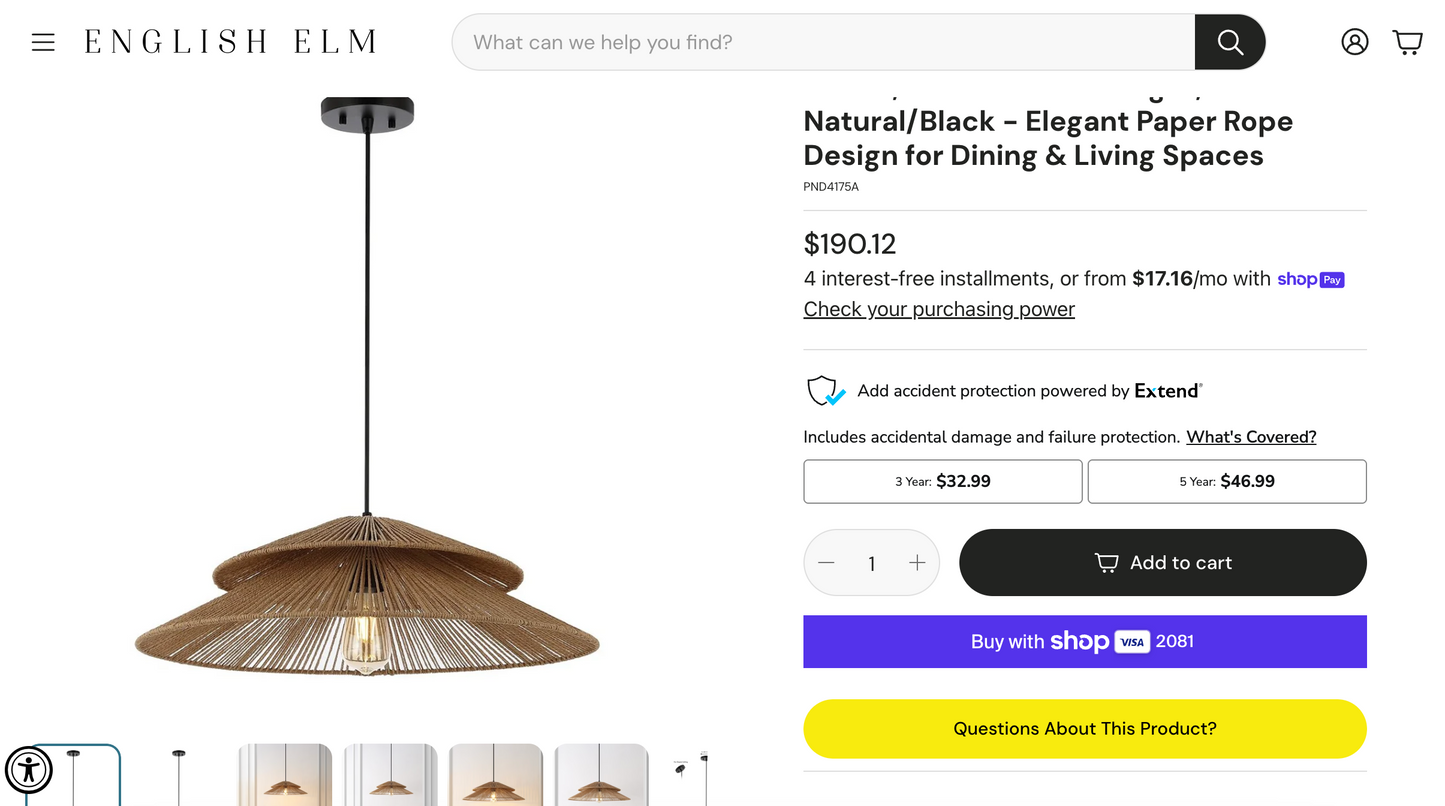Viewport: 1445px width, 806px height.
Task: Open Check your purchasing power link
Action: tap(938, 309)
